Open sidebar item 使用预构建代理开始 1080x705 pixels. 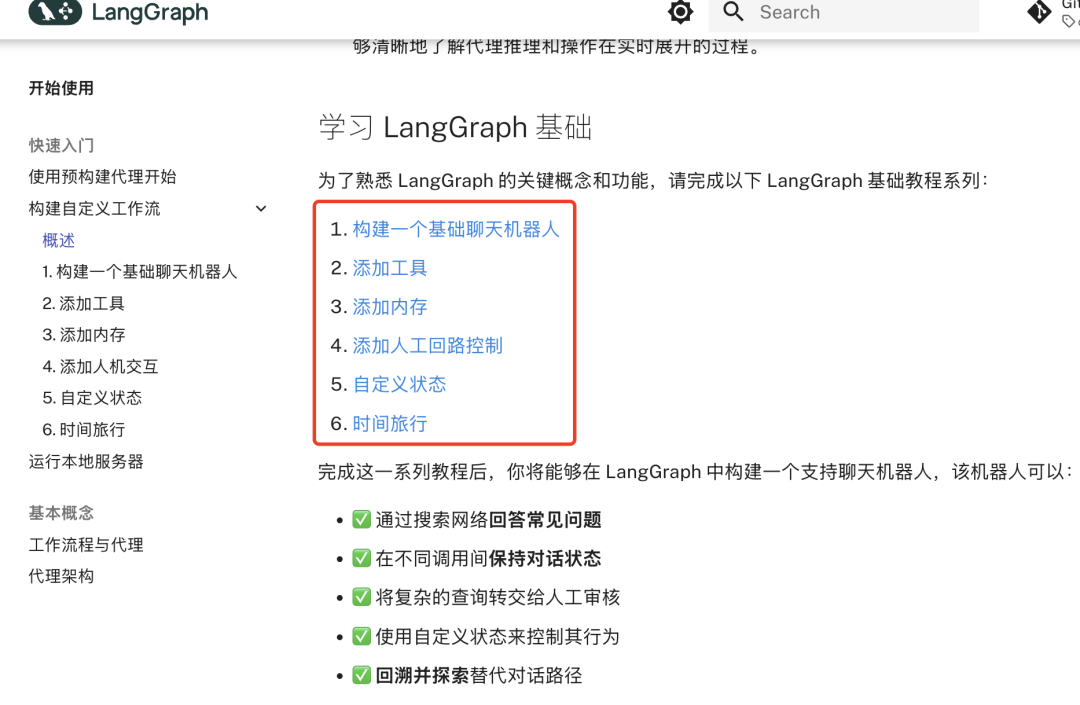(x=103, y=177)
